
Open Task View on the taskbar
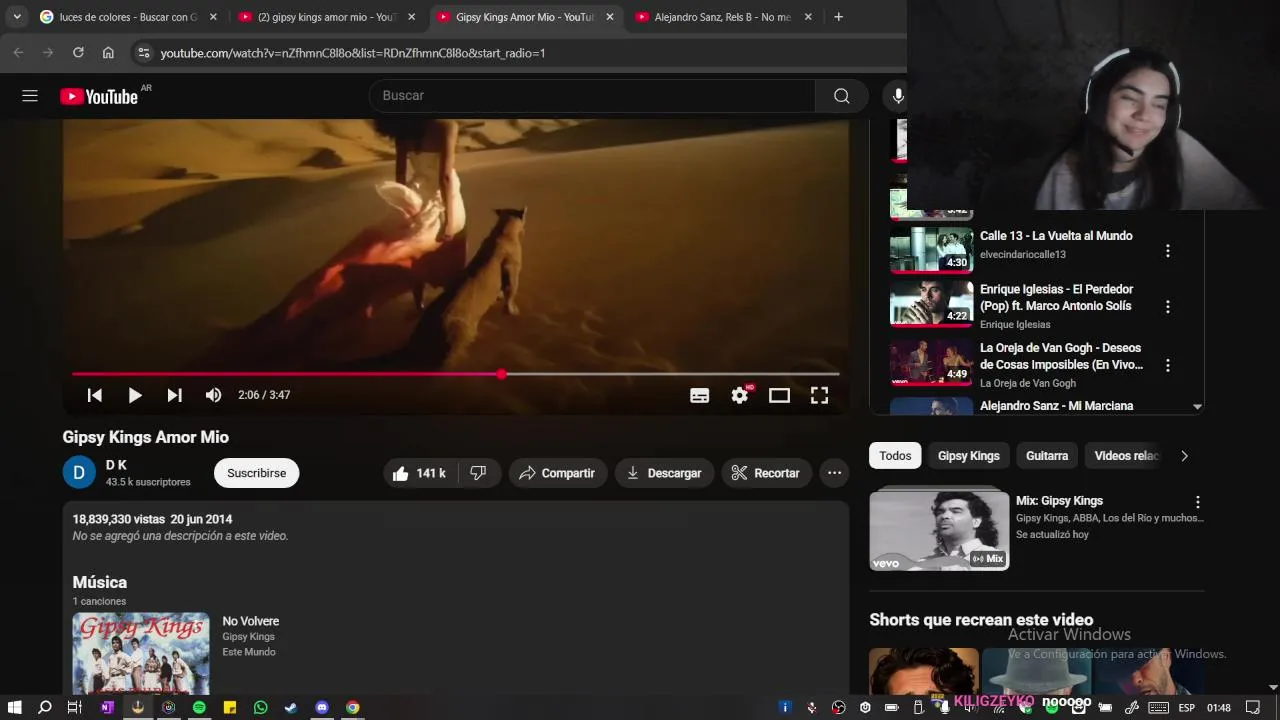point(74,707)
